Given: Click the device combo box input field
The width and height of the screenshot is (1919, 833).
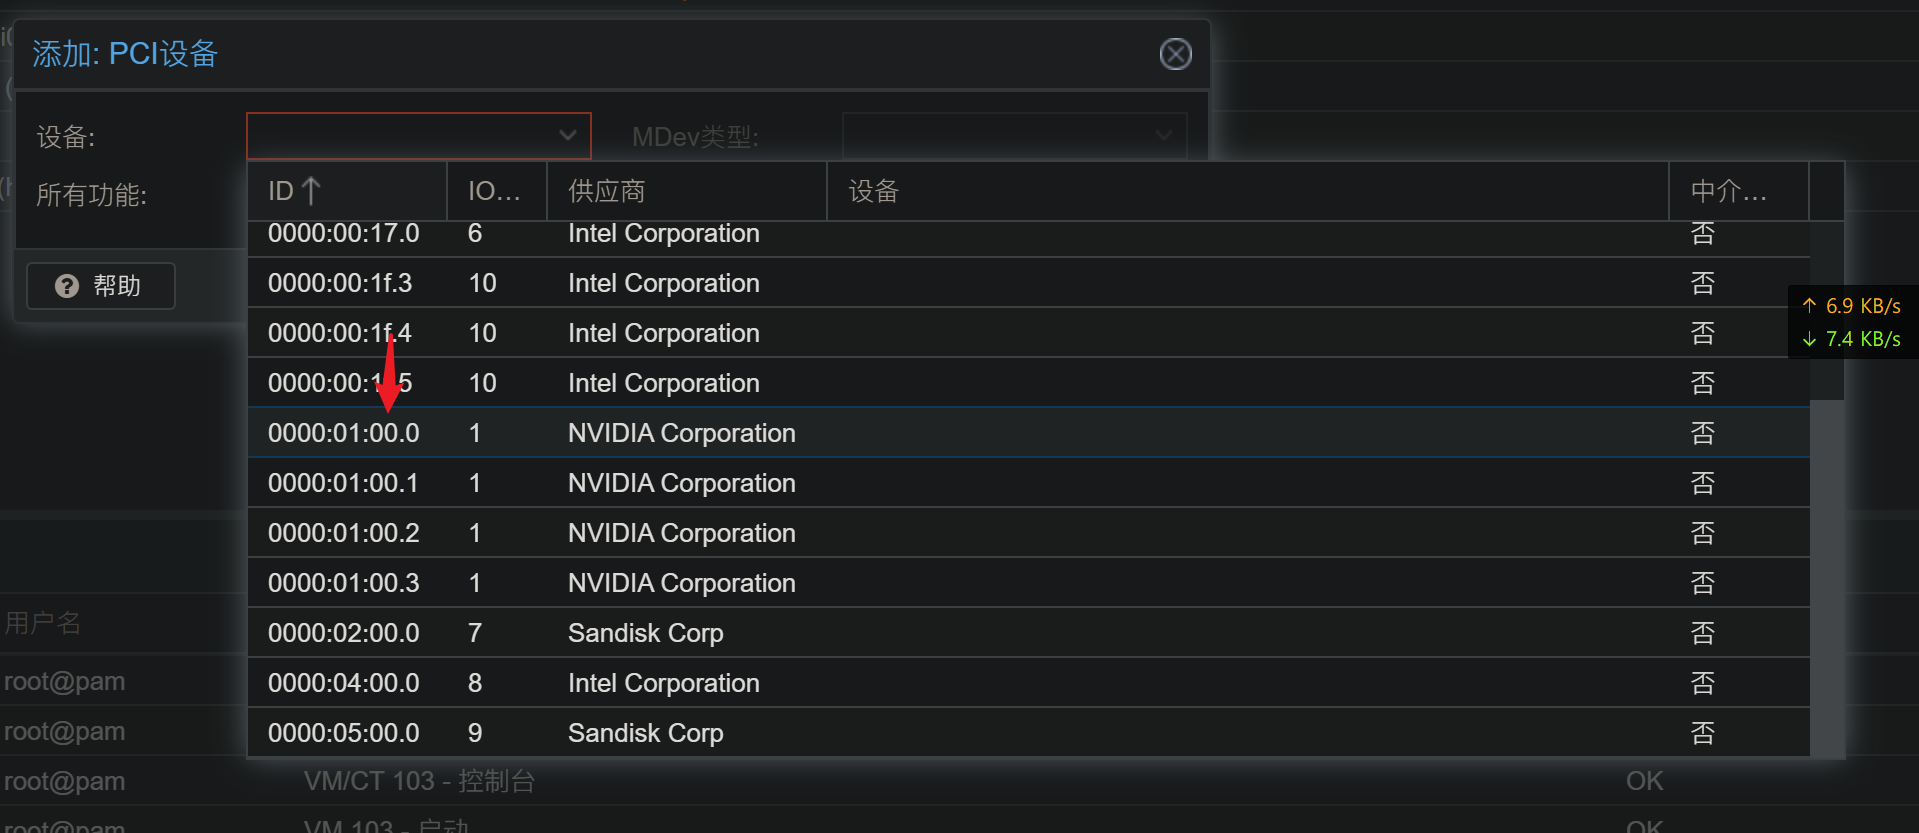Looking at the screenshot, I should click(400, 136).
